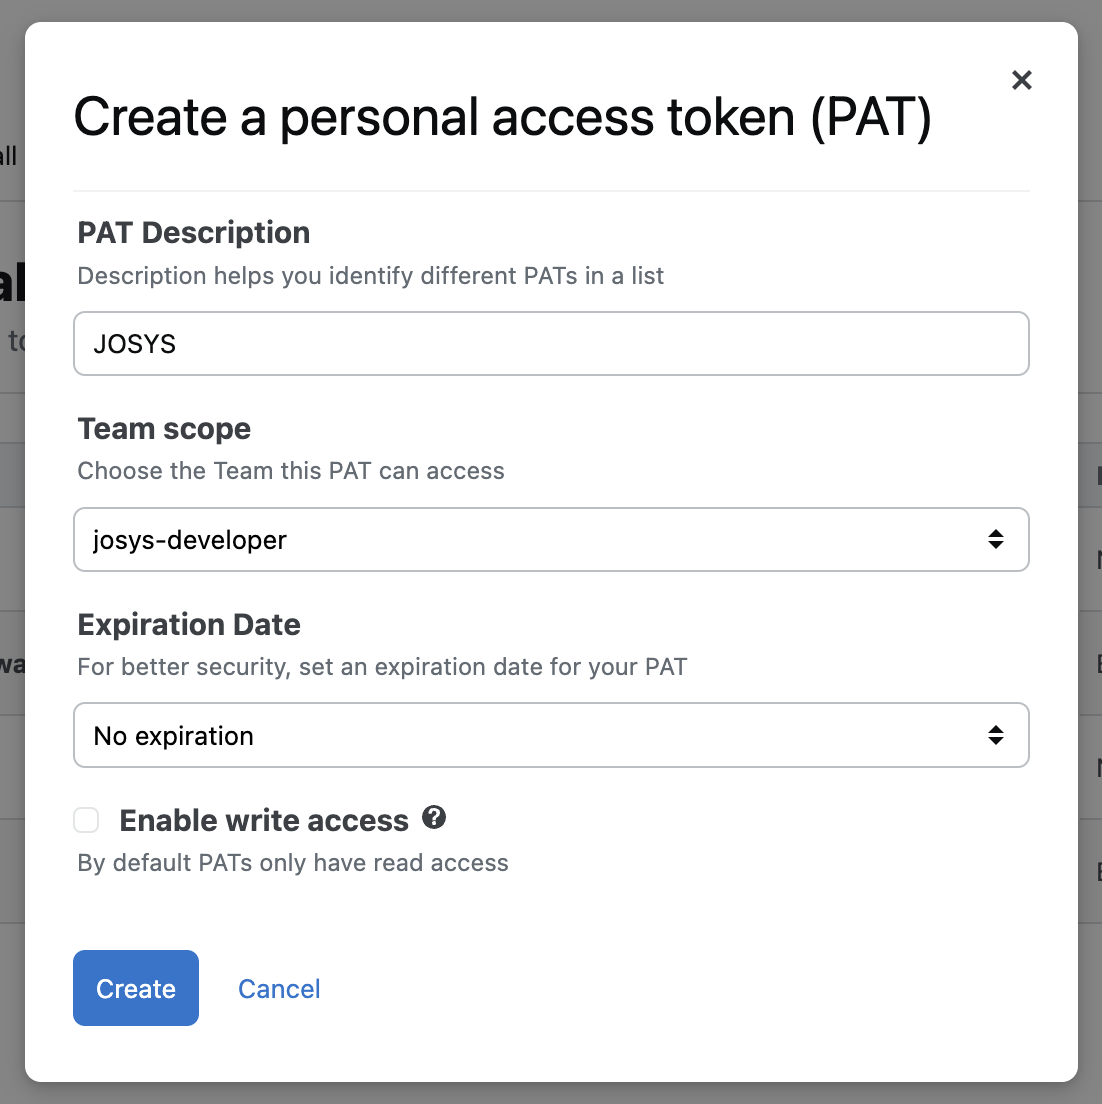Click the 'PAT Description' field label
Screen dimensions: 1102x1104
[x=194, y=233]
